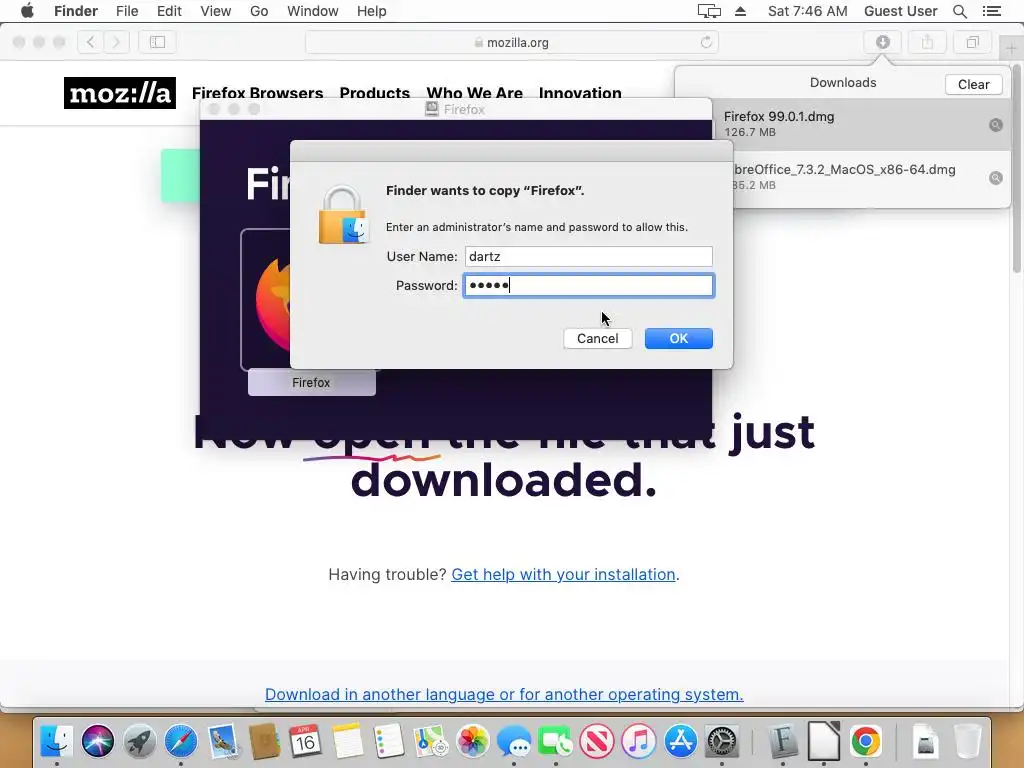This screenshot has width=1024, height=768.
Task: Show Safari tab overview button
Action: pos(972,42)
